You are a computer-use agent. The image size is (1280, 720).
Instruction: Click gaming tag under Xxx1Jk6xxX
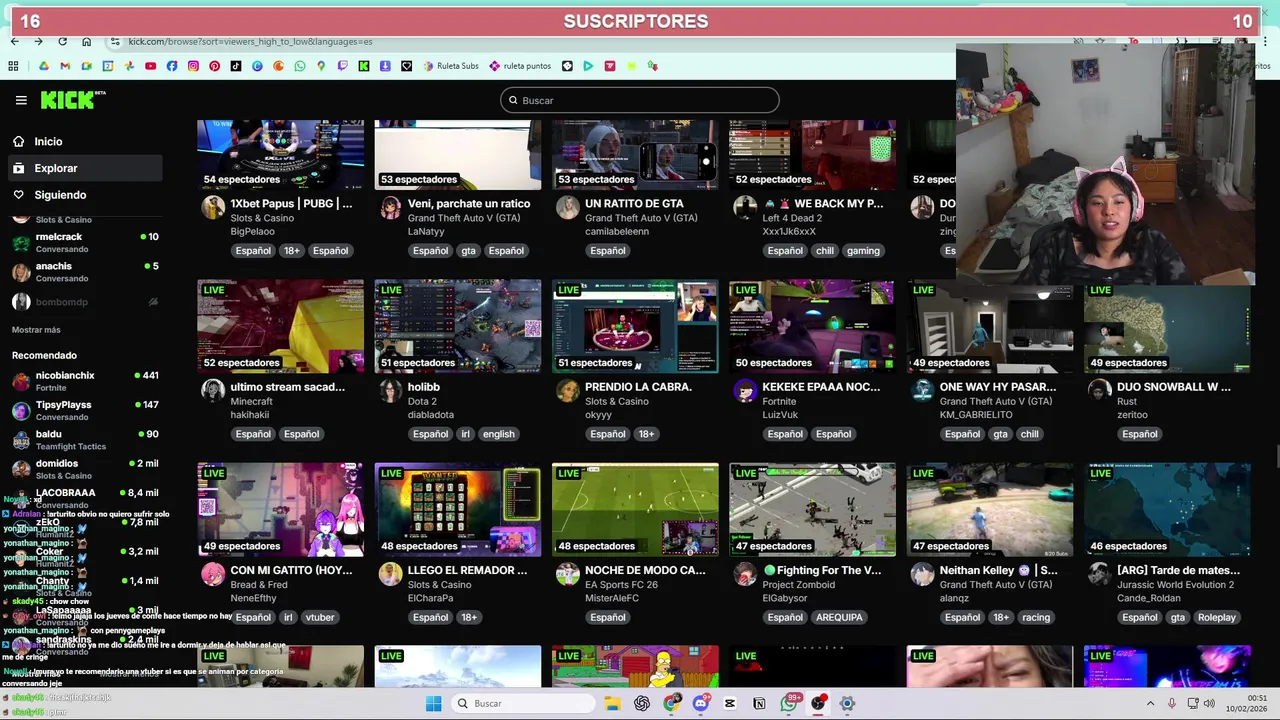click(x=863, y=251)
